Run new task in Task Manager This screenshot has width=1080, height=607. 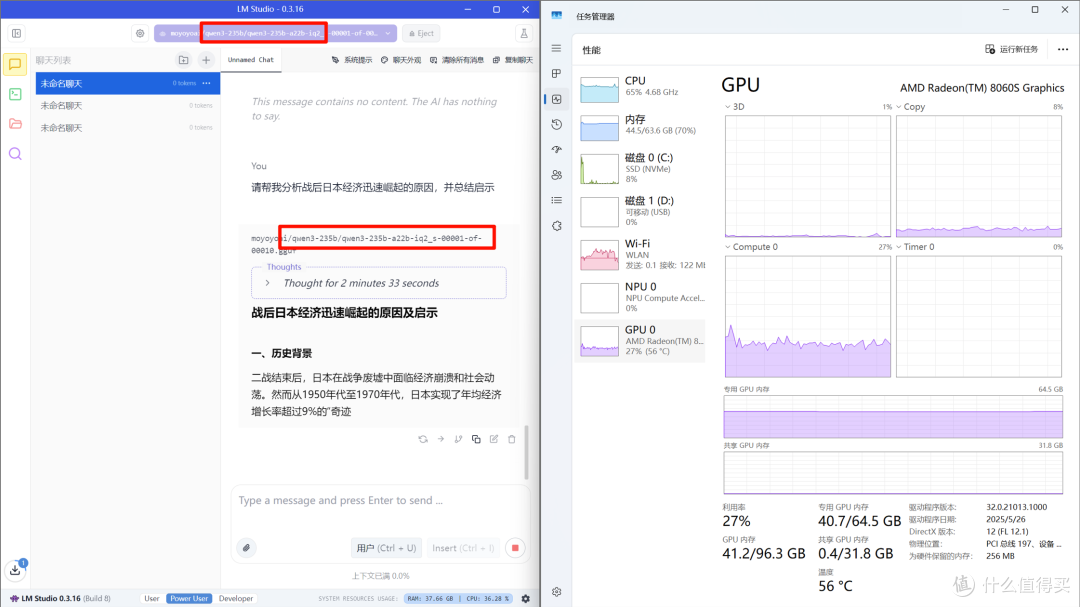click(x=1011, y=49)
